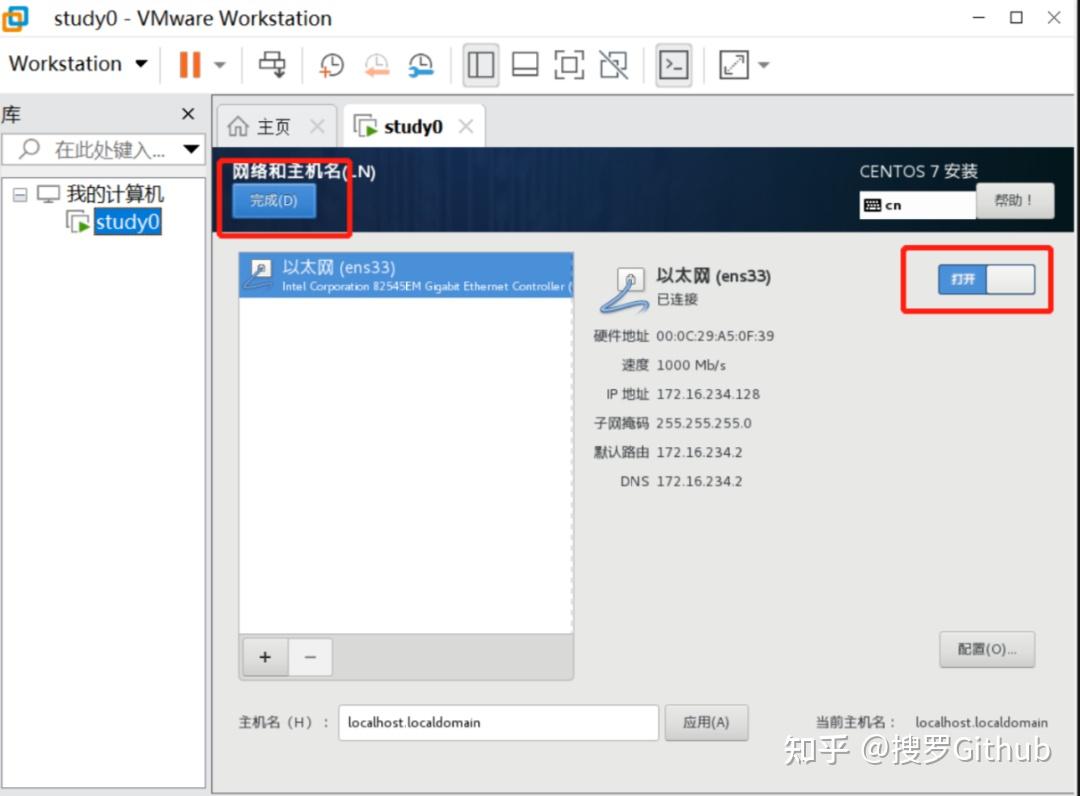The width and height of the screenshot is (1080, 796).
Task: Expand the stretch display dropdown arrow
Action: pos(763,65)
